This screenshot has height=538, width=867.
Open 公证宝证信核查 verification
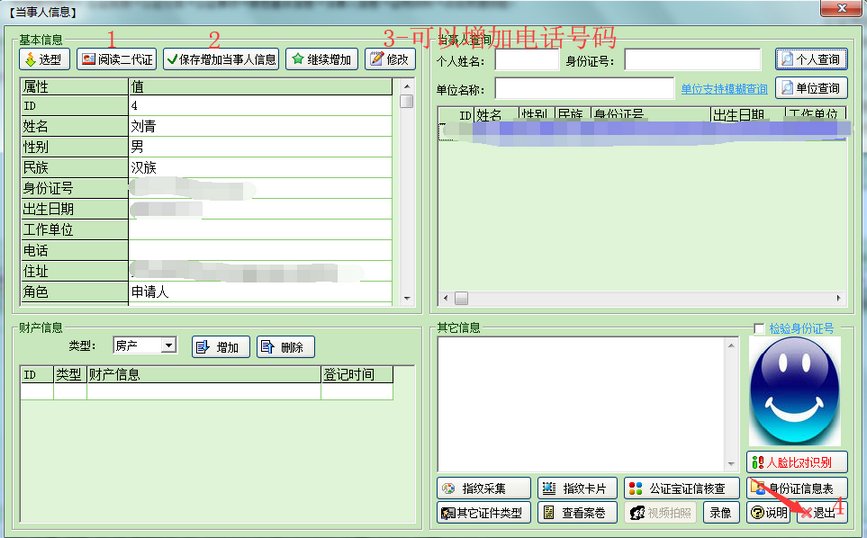(x=681, y=489)
